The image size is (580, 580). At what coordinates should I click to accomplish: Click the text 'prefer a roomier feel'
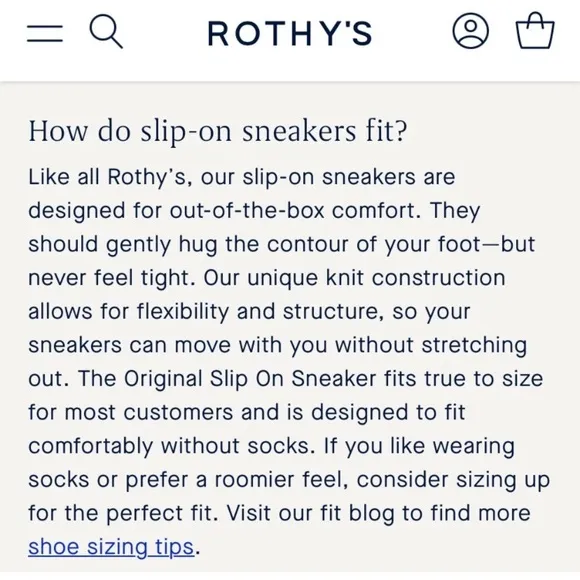click(237, 479)
